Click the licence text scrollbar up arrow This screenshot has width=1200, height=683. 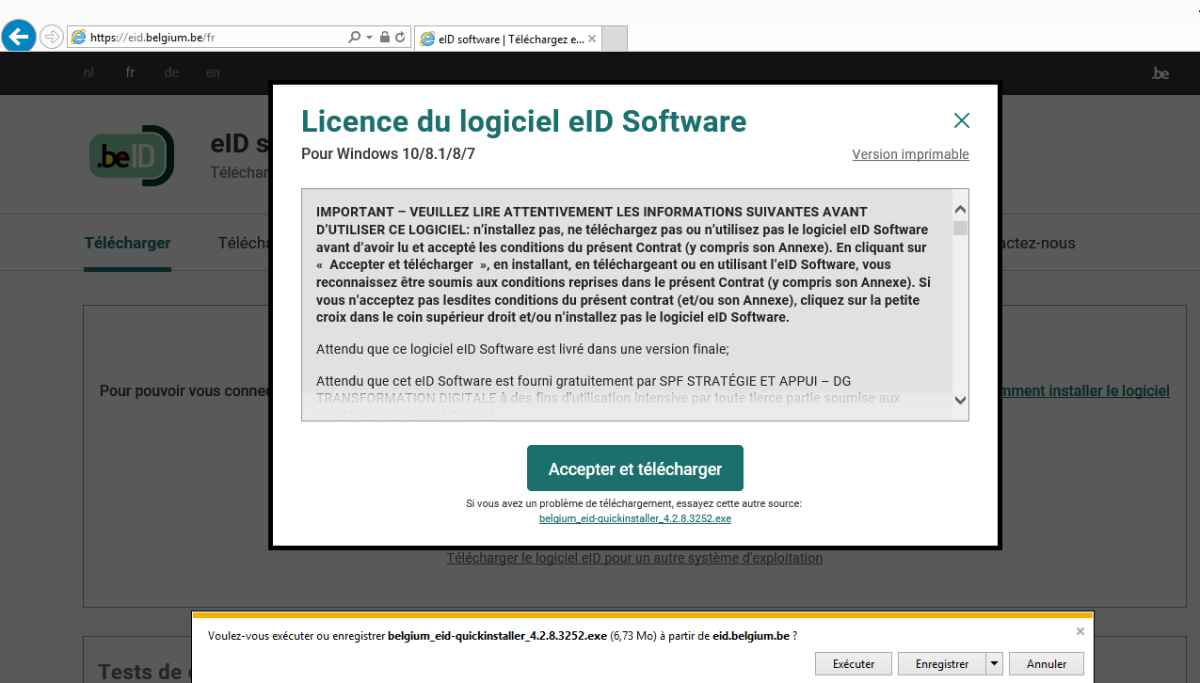(961, 210)
